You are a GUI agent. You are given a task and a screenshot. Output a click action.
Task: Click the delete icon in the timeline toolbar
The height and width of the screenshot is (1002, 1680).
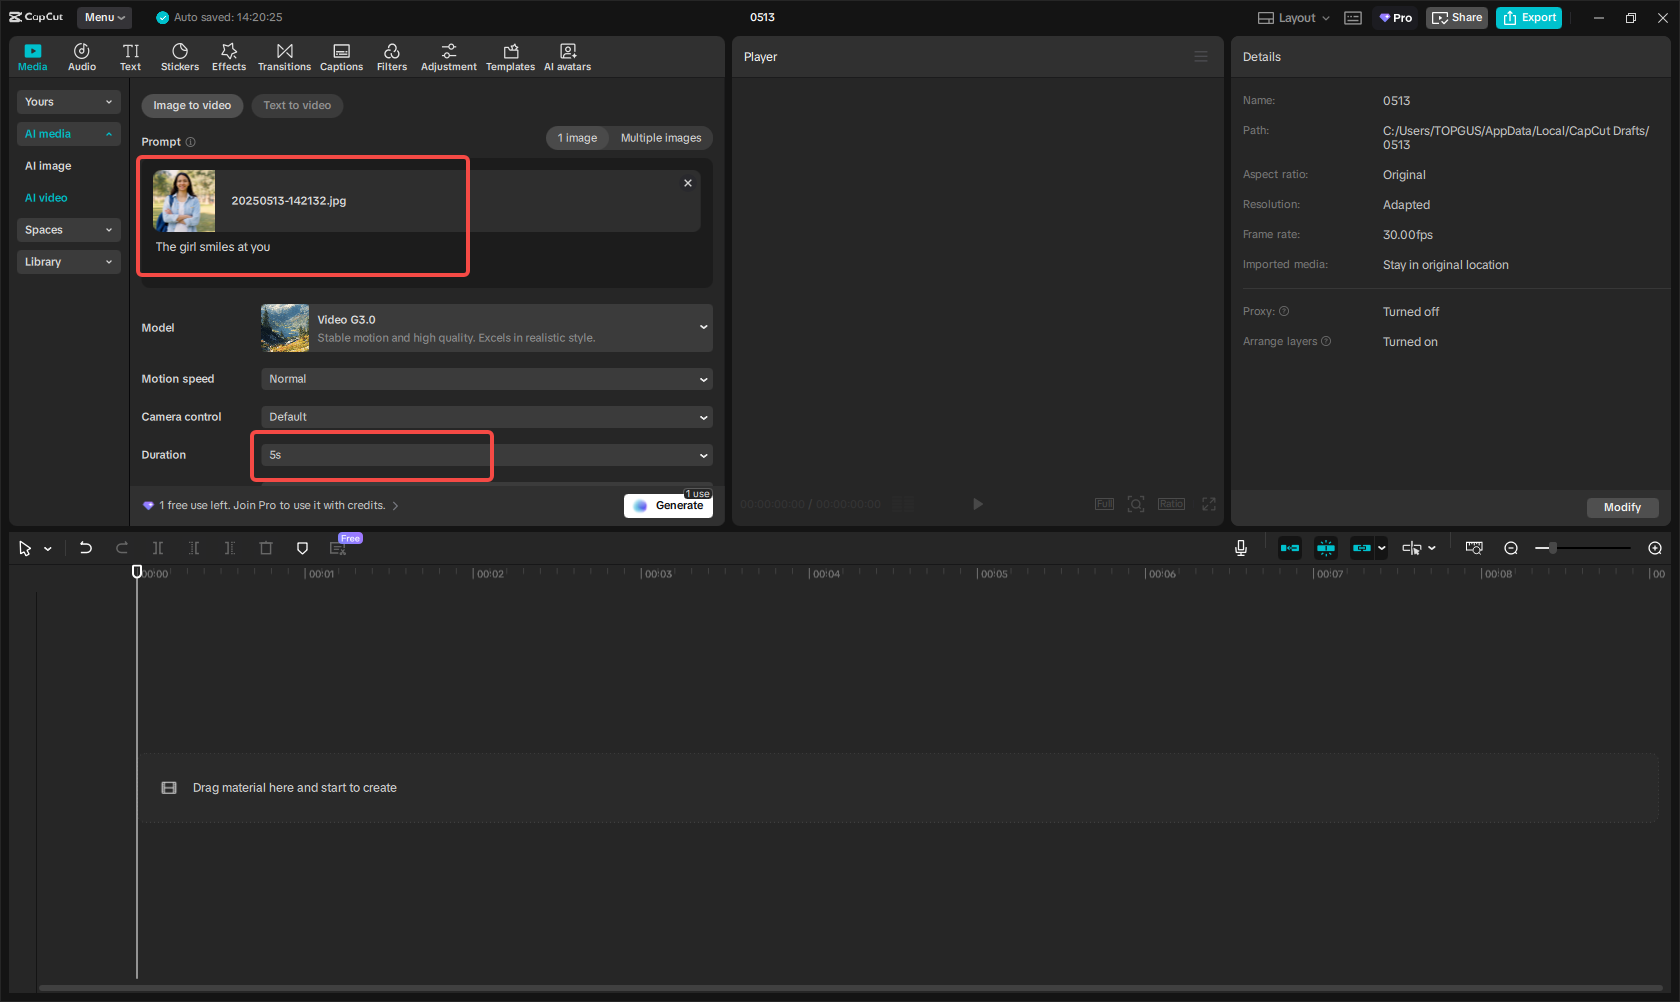[x=266, y=548]
